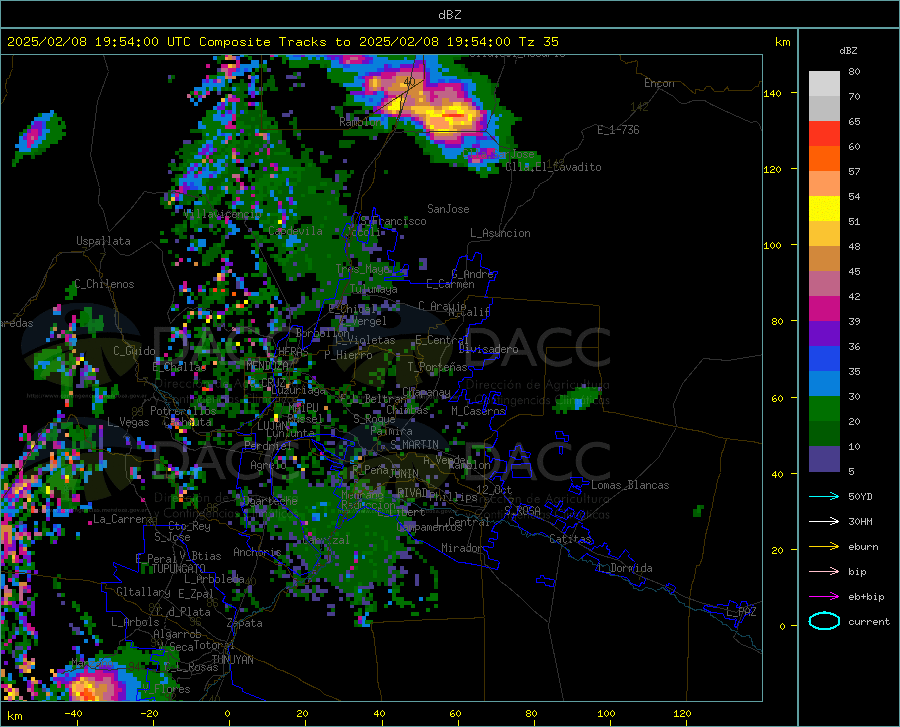
Task: Click the 'dBZ' title at window top
Action: (449, 15)
